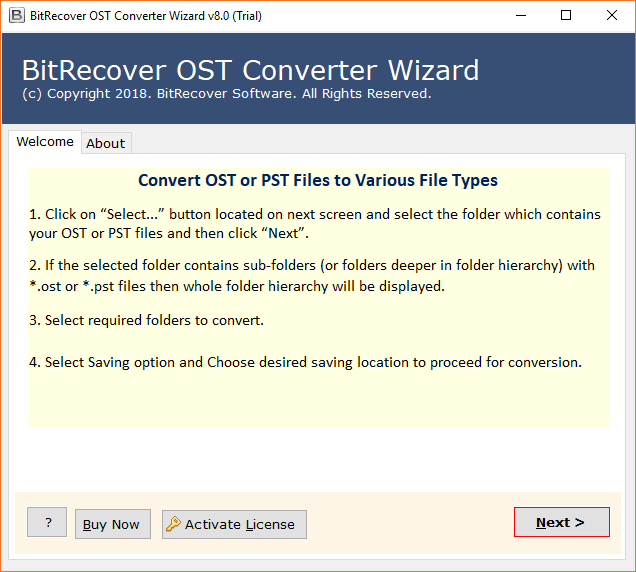Click the window resize grip at bottom-right corner
The height and width of the screenshot is (572, 636).
629,565
